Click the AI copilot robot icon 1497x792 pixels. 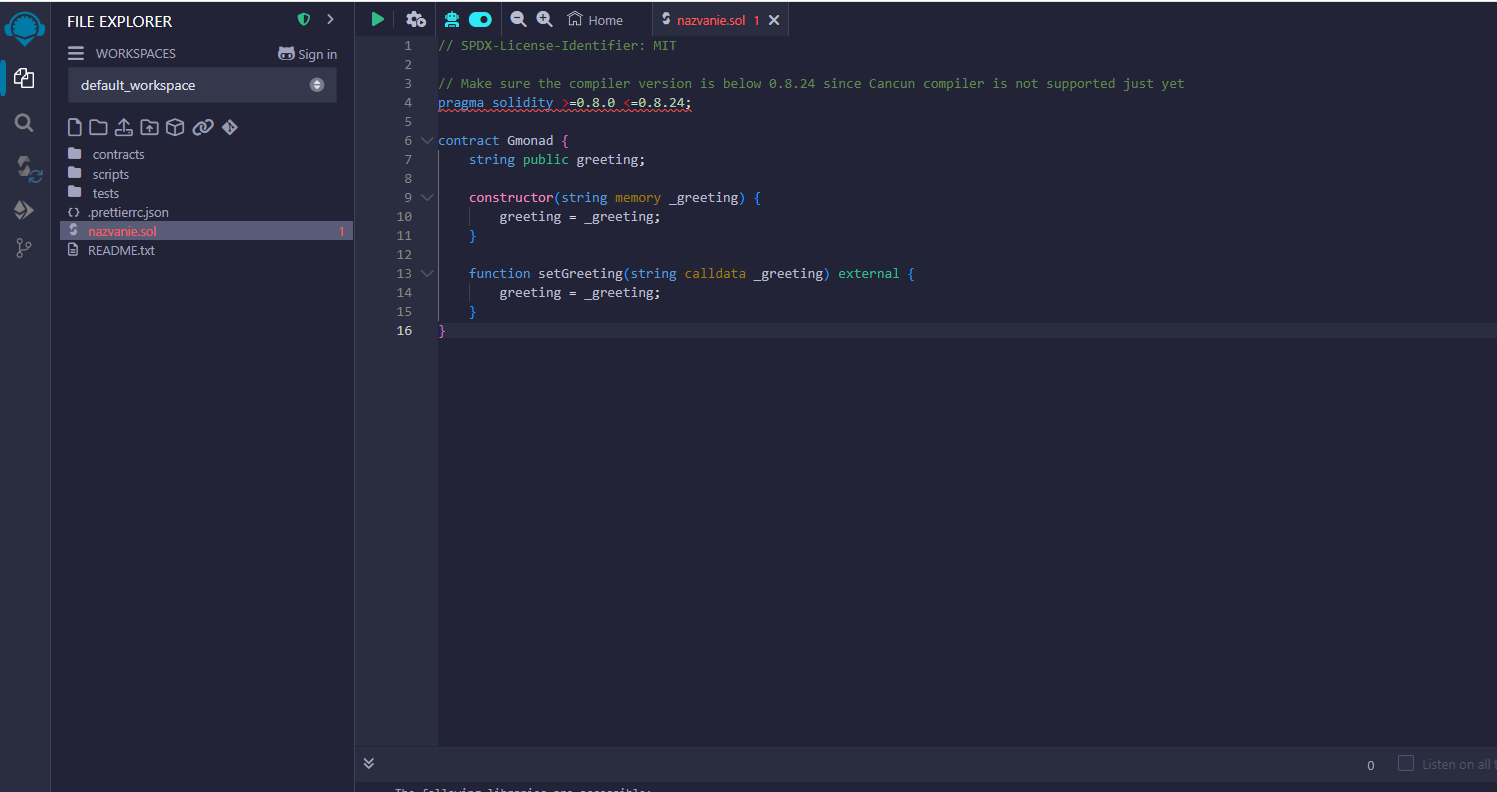click(453, 19)
